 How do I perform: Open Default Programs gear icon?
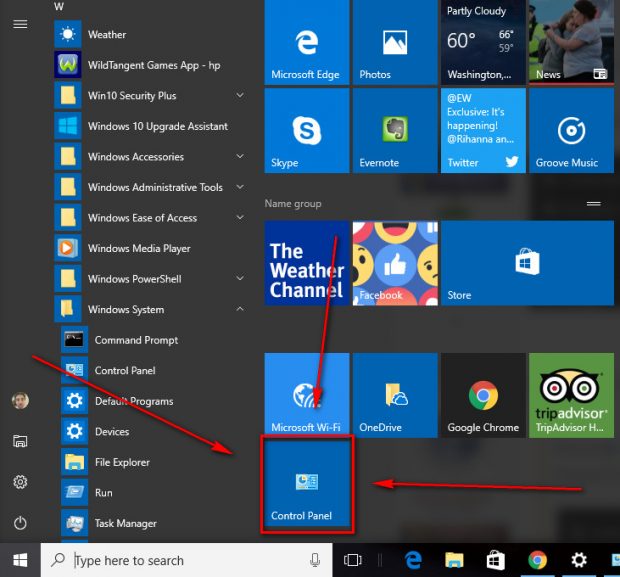click(74, 401)
